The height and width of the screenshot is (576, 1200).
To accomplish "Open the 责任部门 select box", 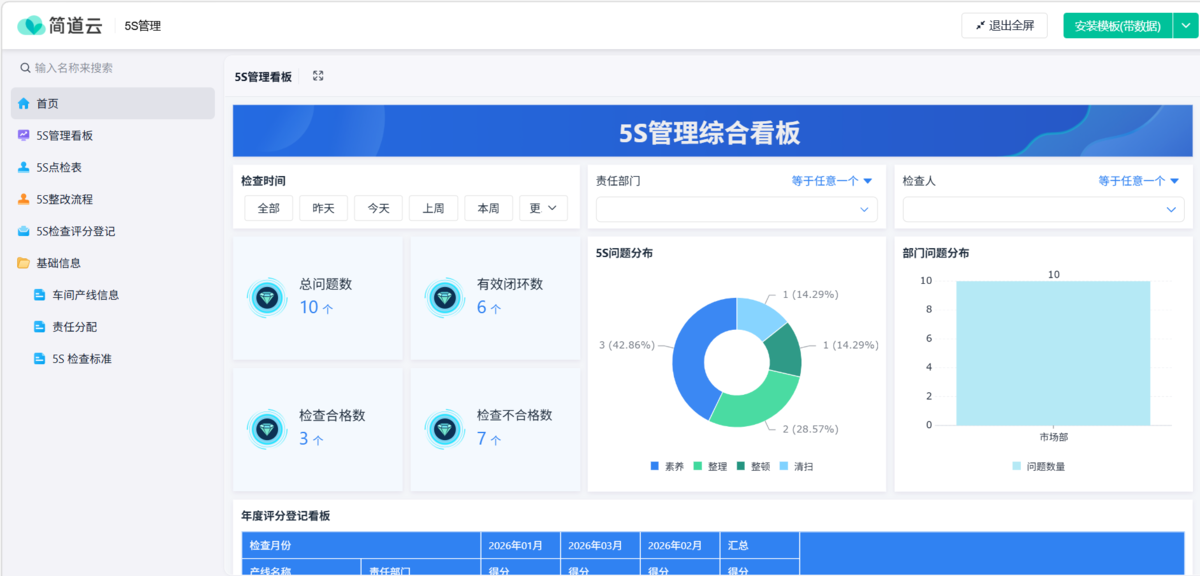I will (x=737, y=209).
